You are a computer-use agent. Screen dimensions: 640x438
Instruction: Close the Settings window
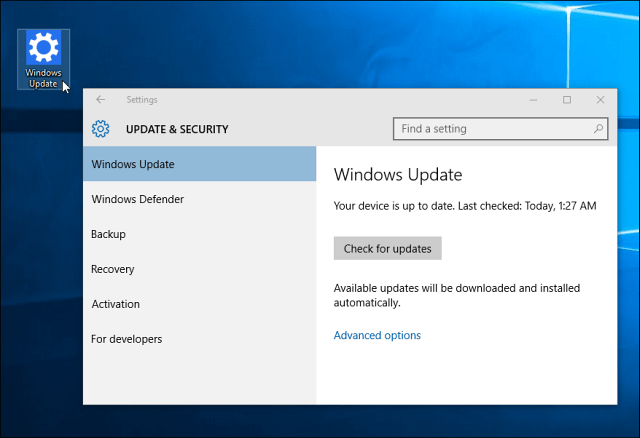pyautogui.click(x=600, y=100)
